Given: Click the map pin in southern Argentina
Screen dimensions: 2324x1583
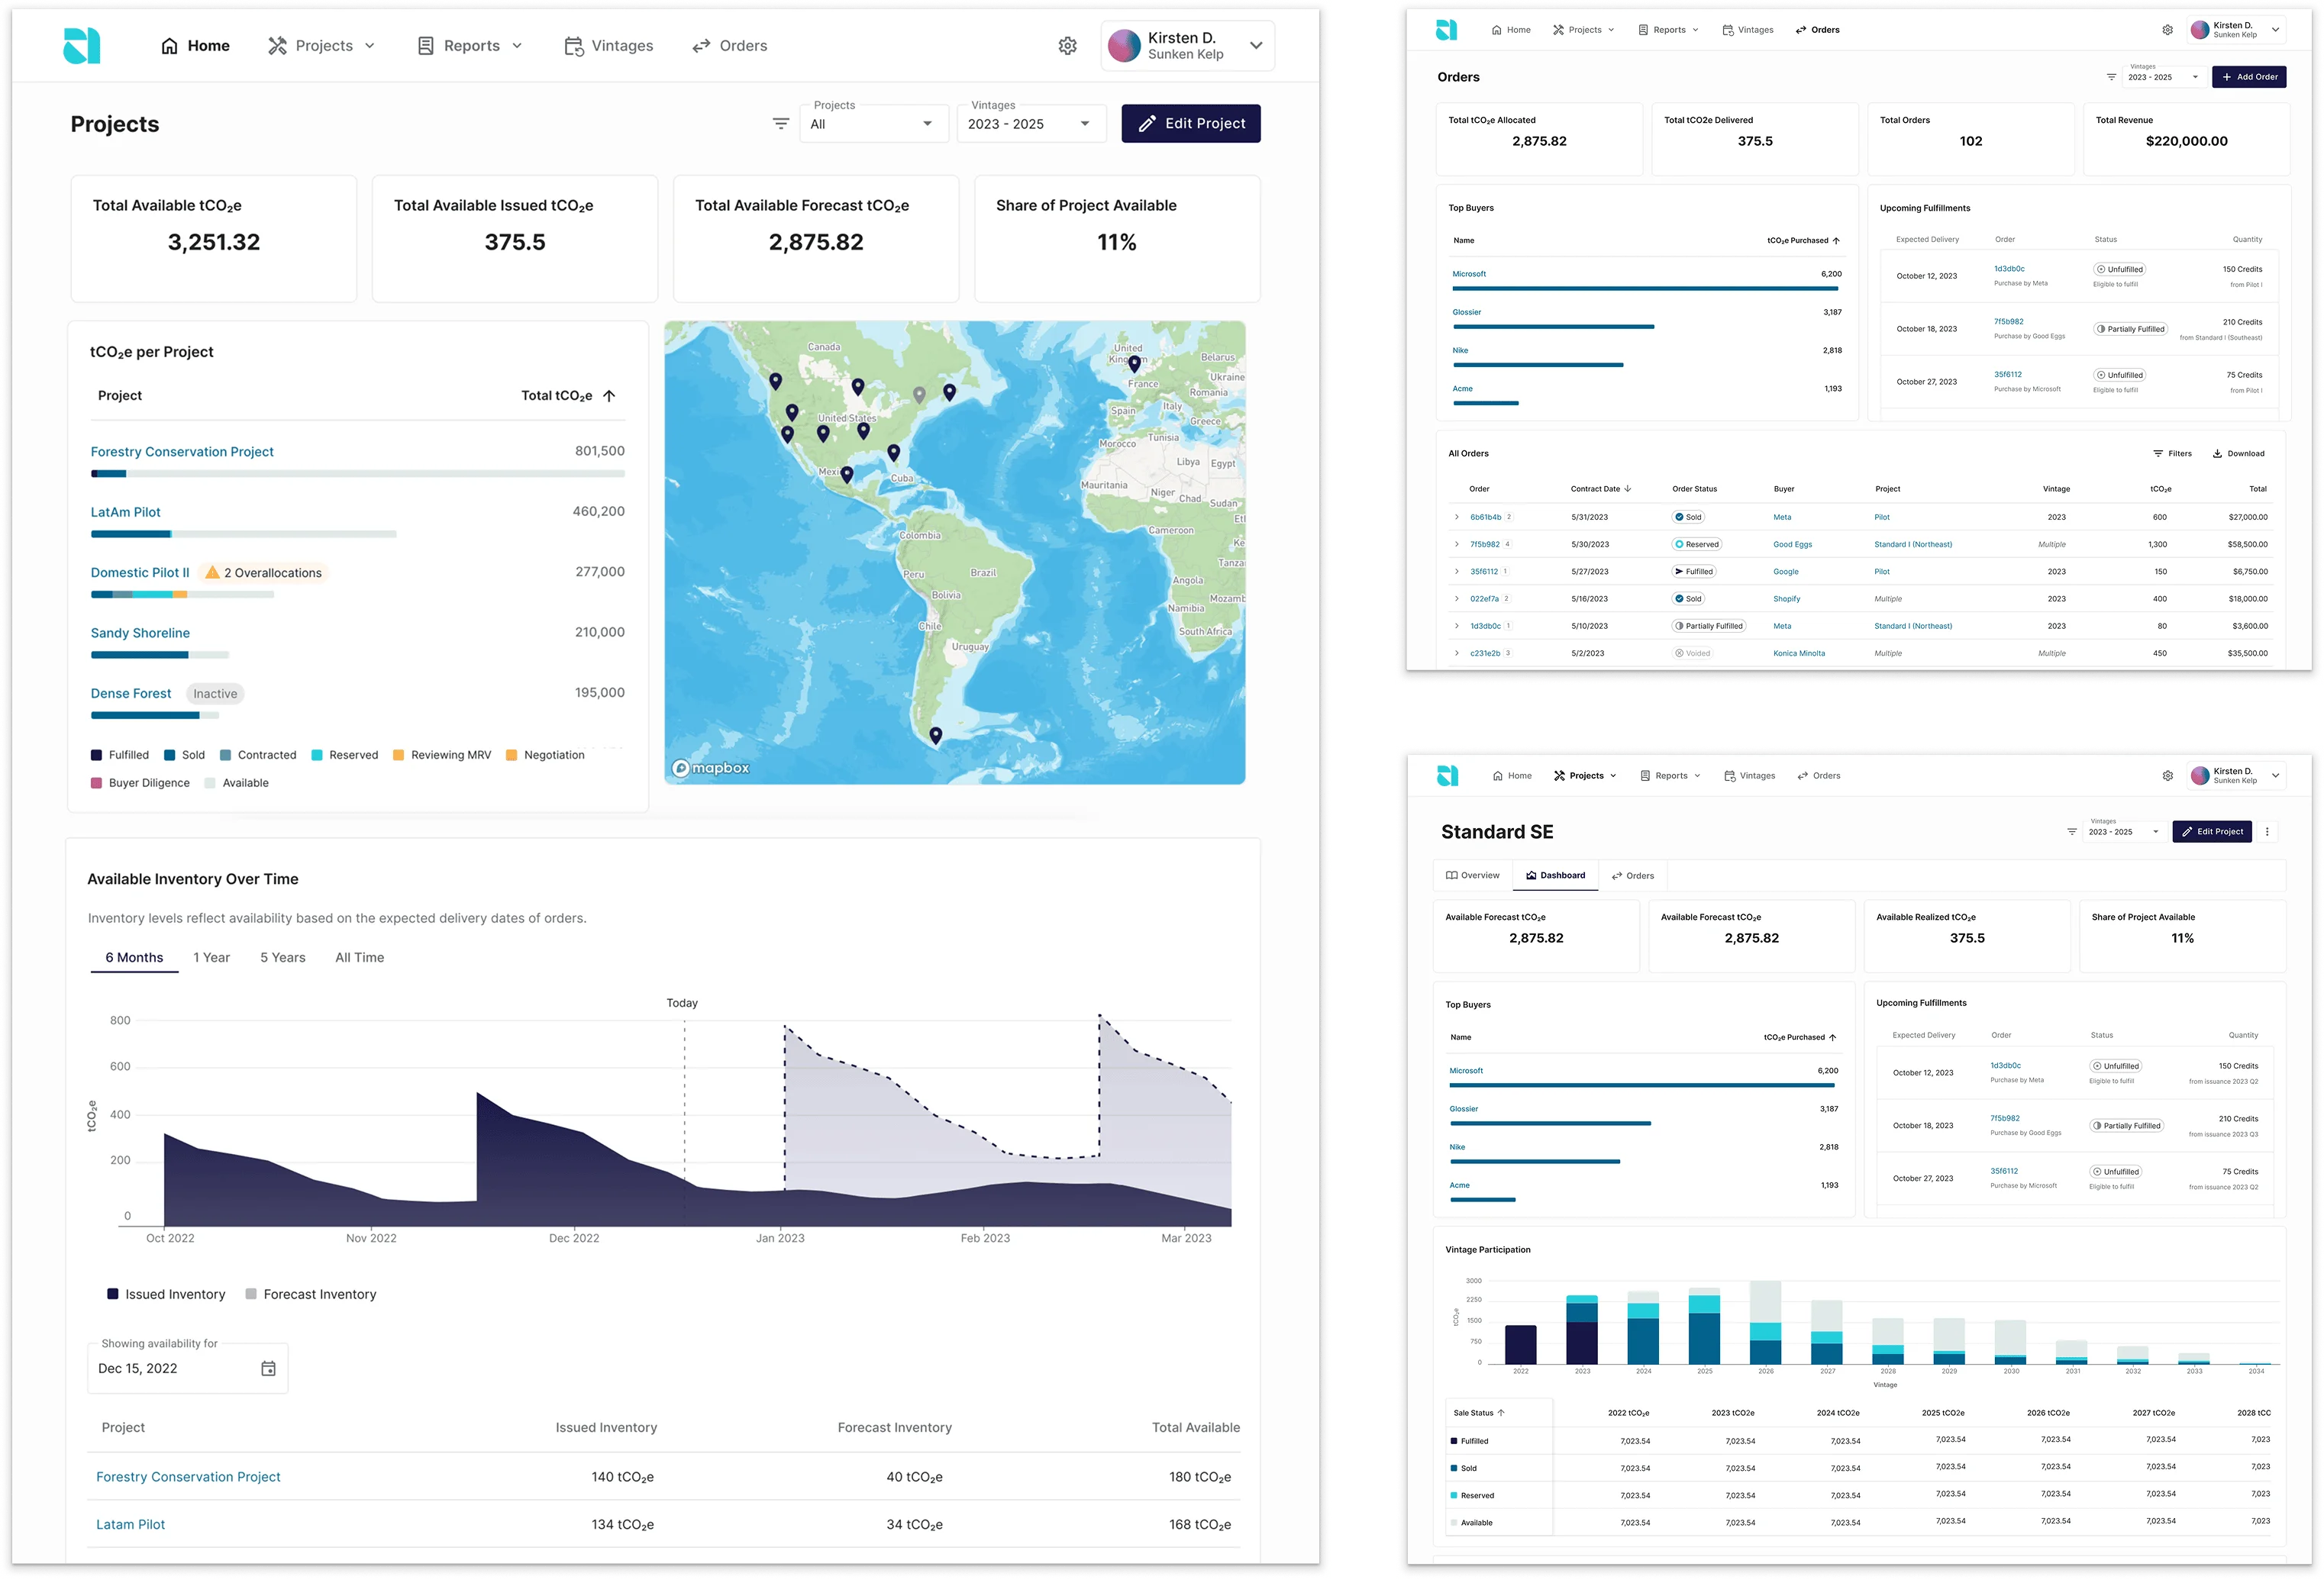Looking at the screenshot, I should [x=935, y=735].
